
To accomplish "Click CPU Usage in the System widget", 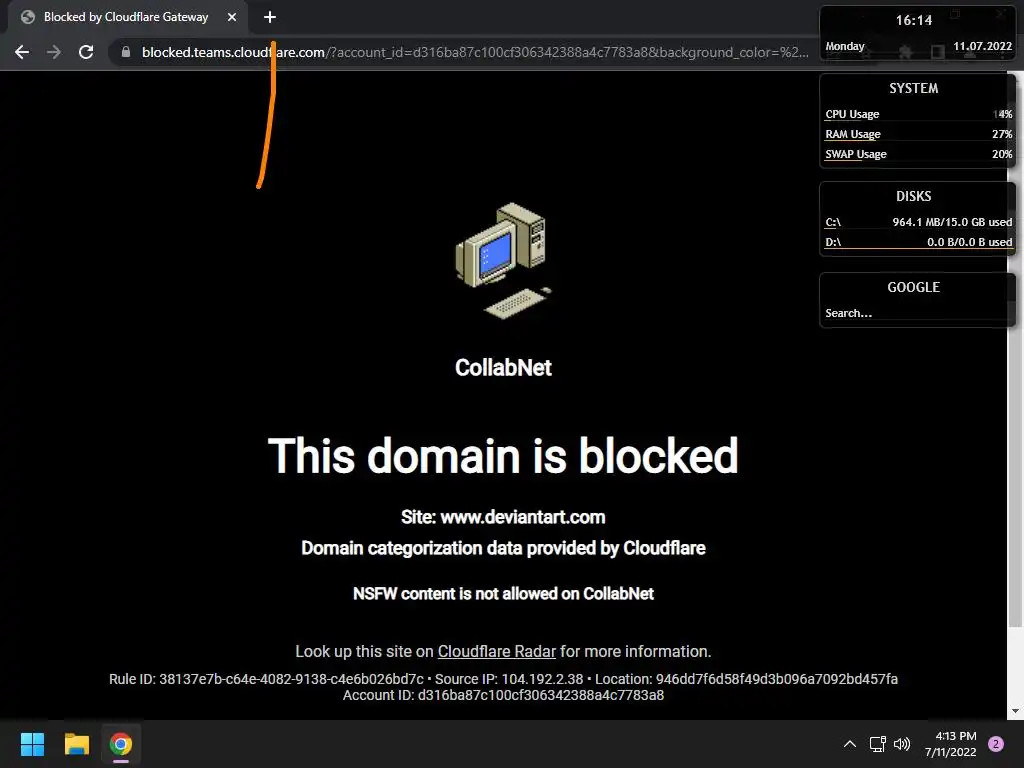I will (x=918, y=114).
